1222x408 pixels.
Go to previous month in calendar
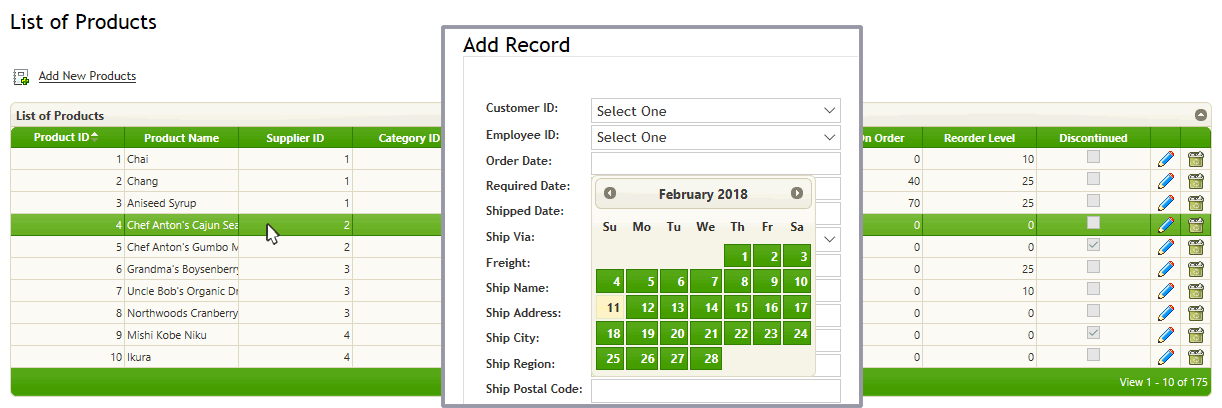tap(610, 194)
